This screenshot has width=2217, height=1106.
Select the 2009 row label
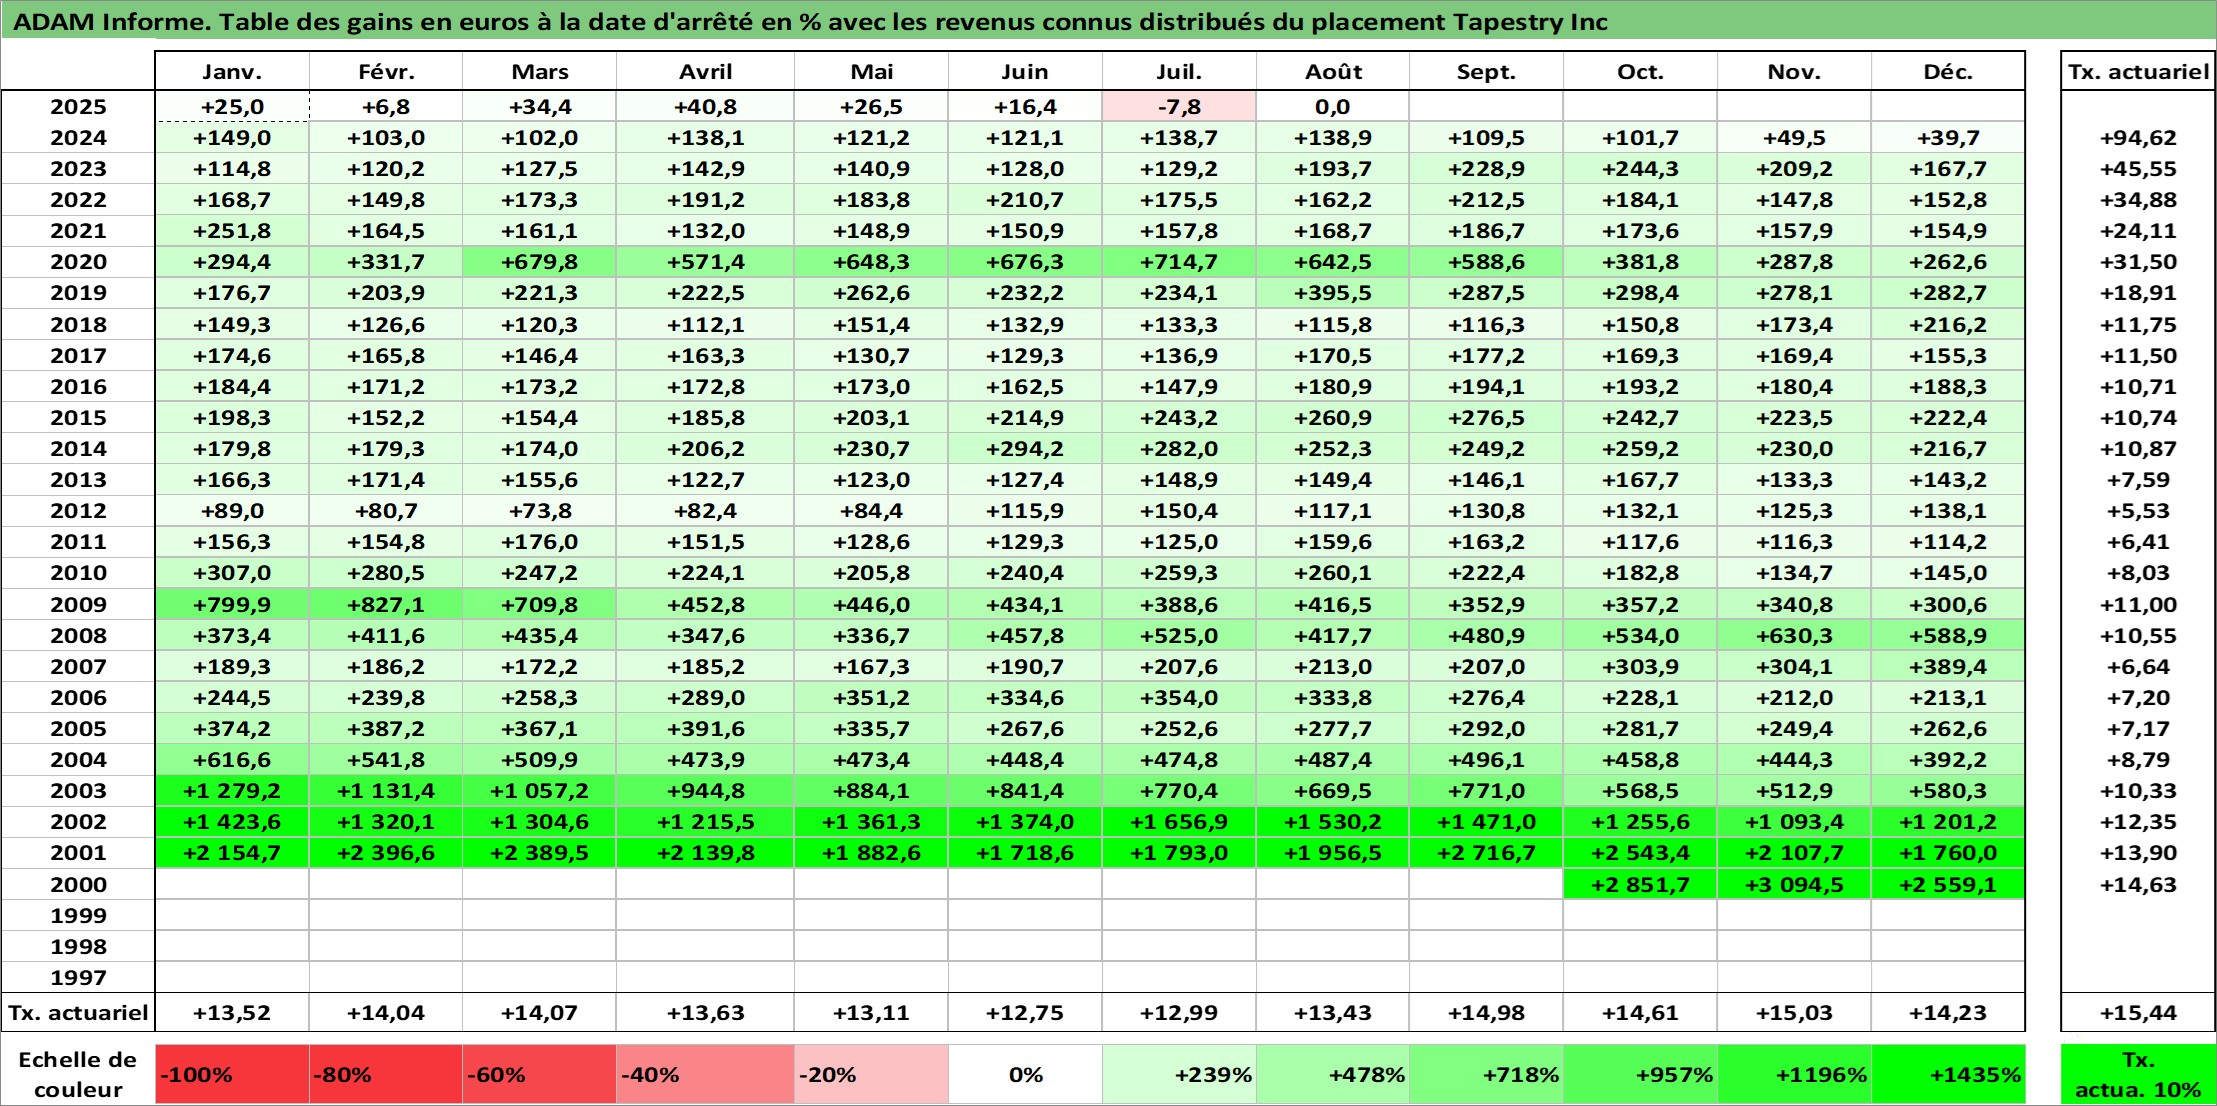click(x=78, y=604)
